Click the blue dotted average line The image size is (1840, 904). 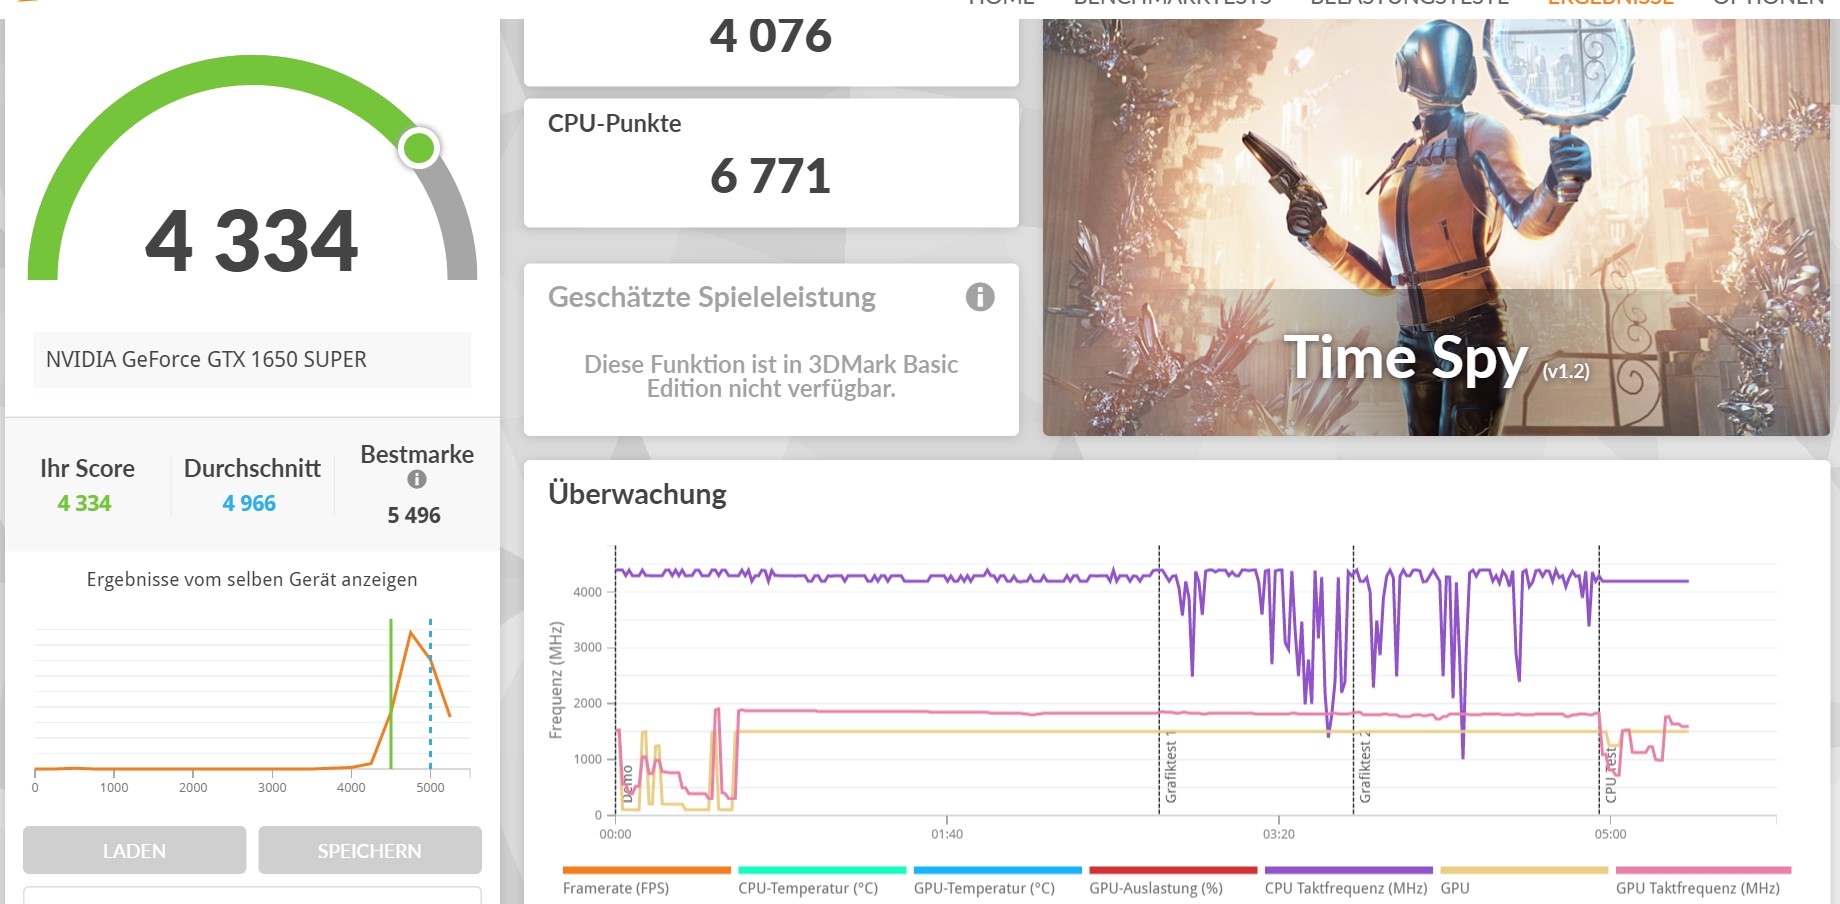click(431, 694)
